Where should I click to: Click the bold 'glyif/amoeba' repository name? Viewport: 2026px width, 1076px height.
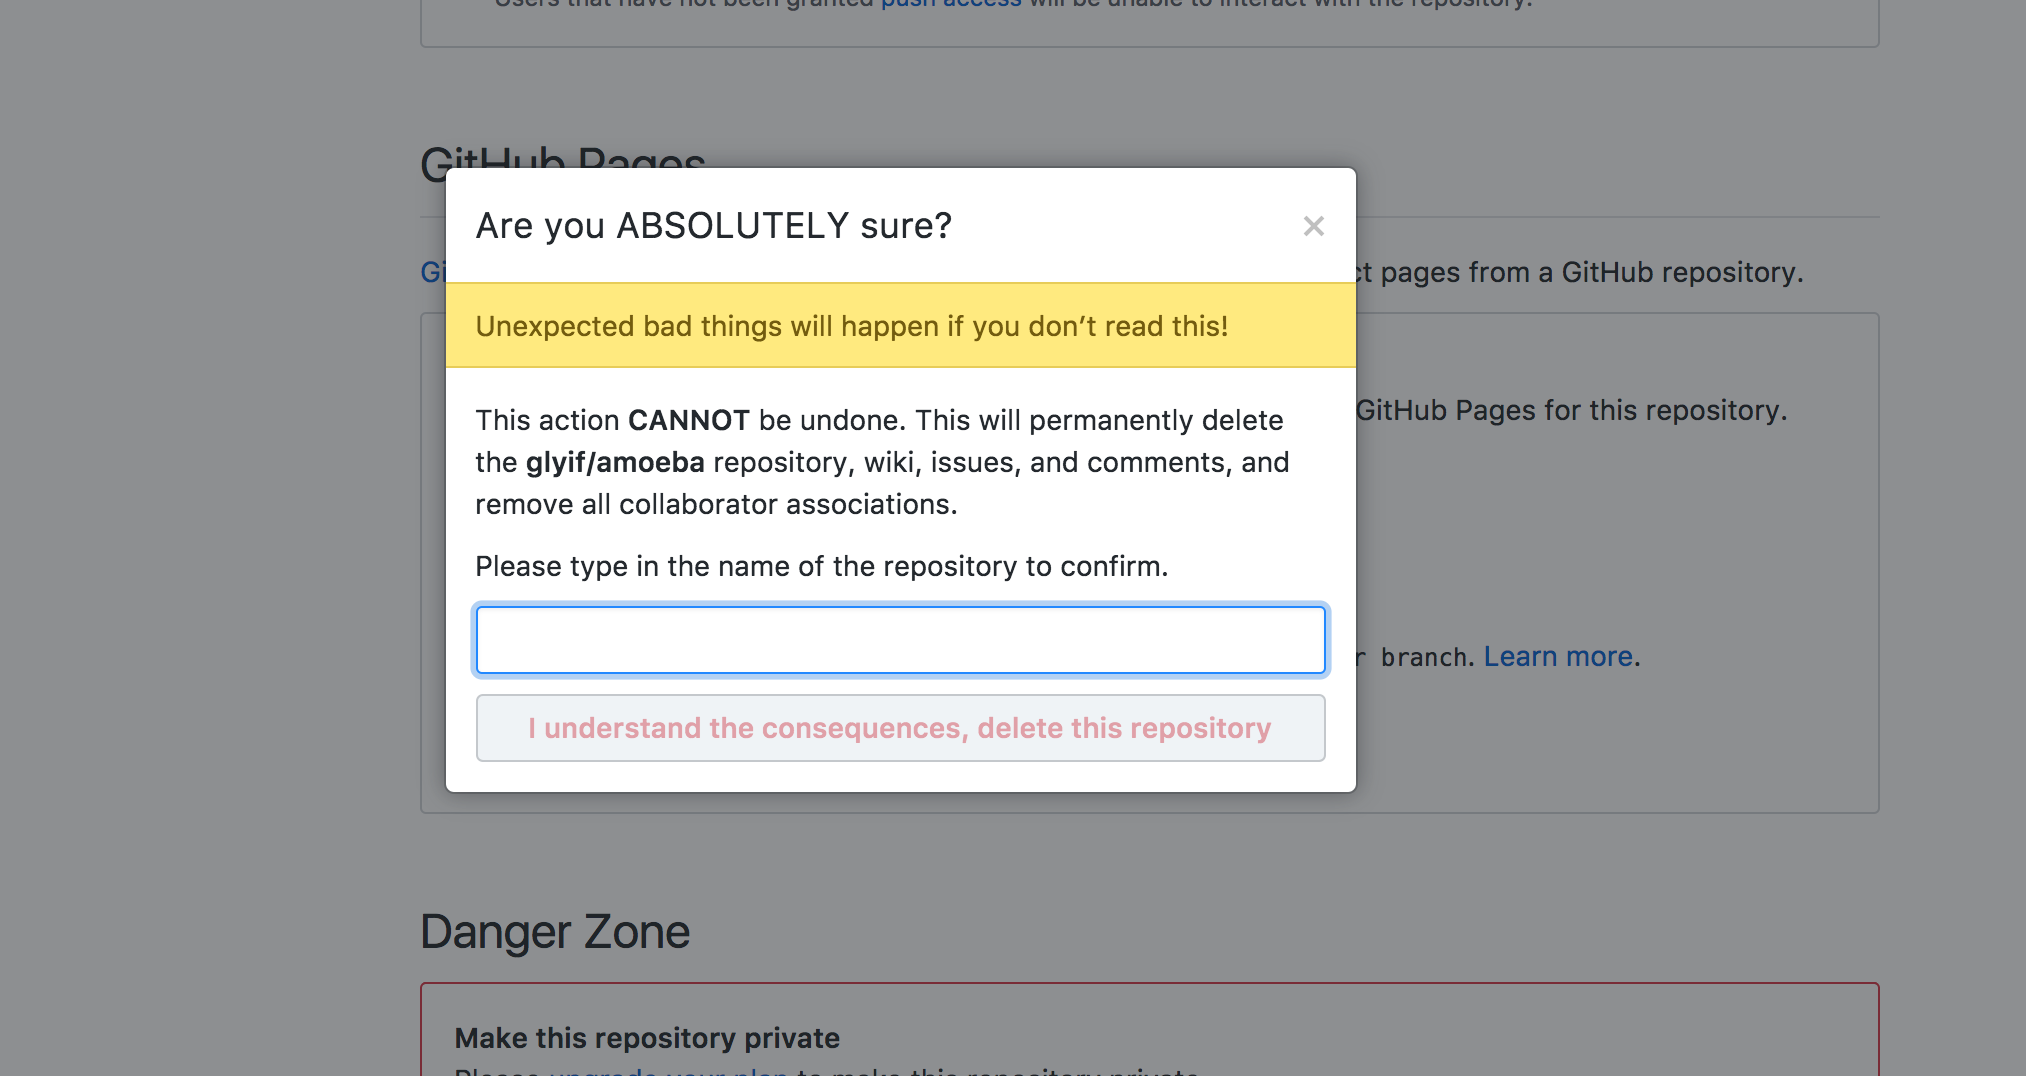point(615,462)
